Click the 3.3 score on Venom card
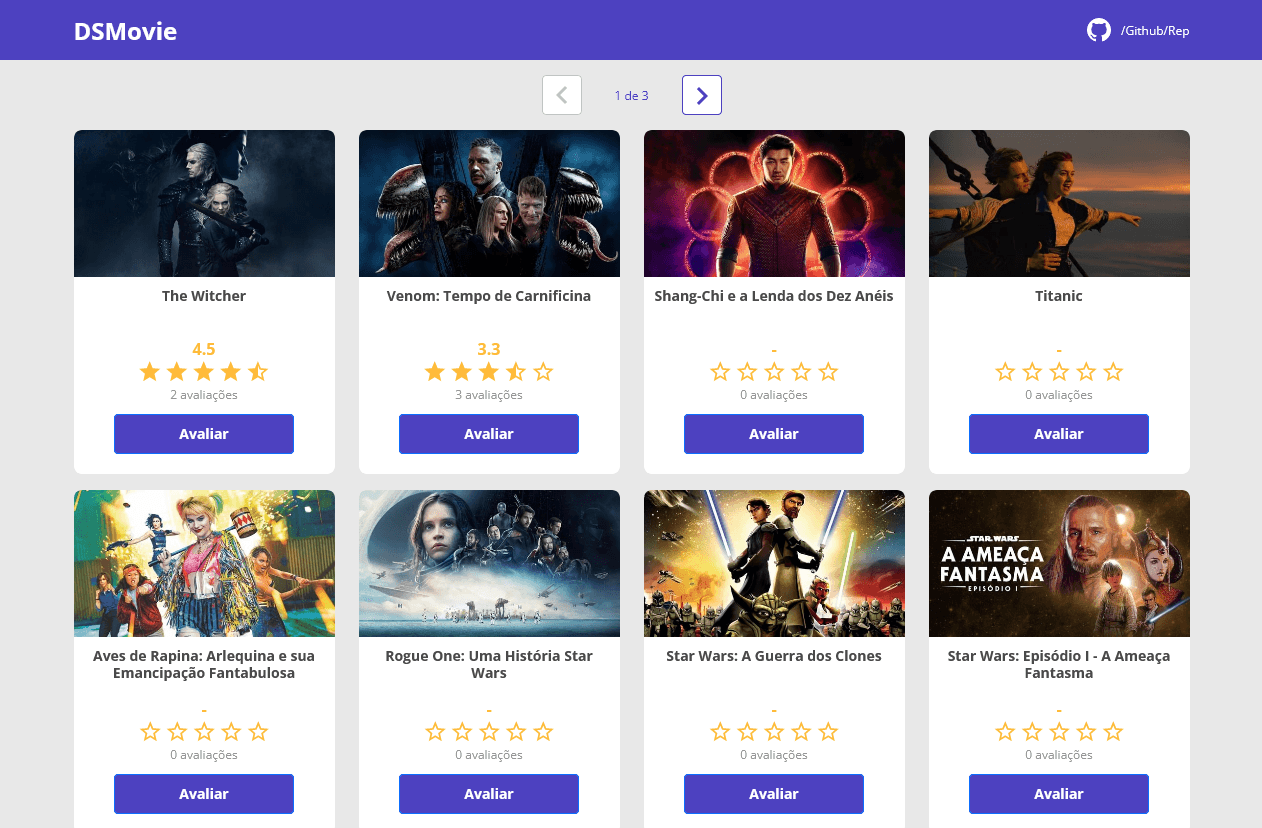 [x=489, y=349]
